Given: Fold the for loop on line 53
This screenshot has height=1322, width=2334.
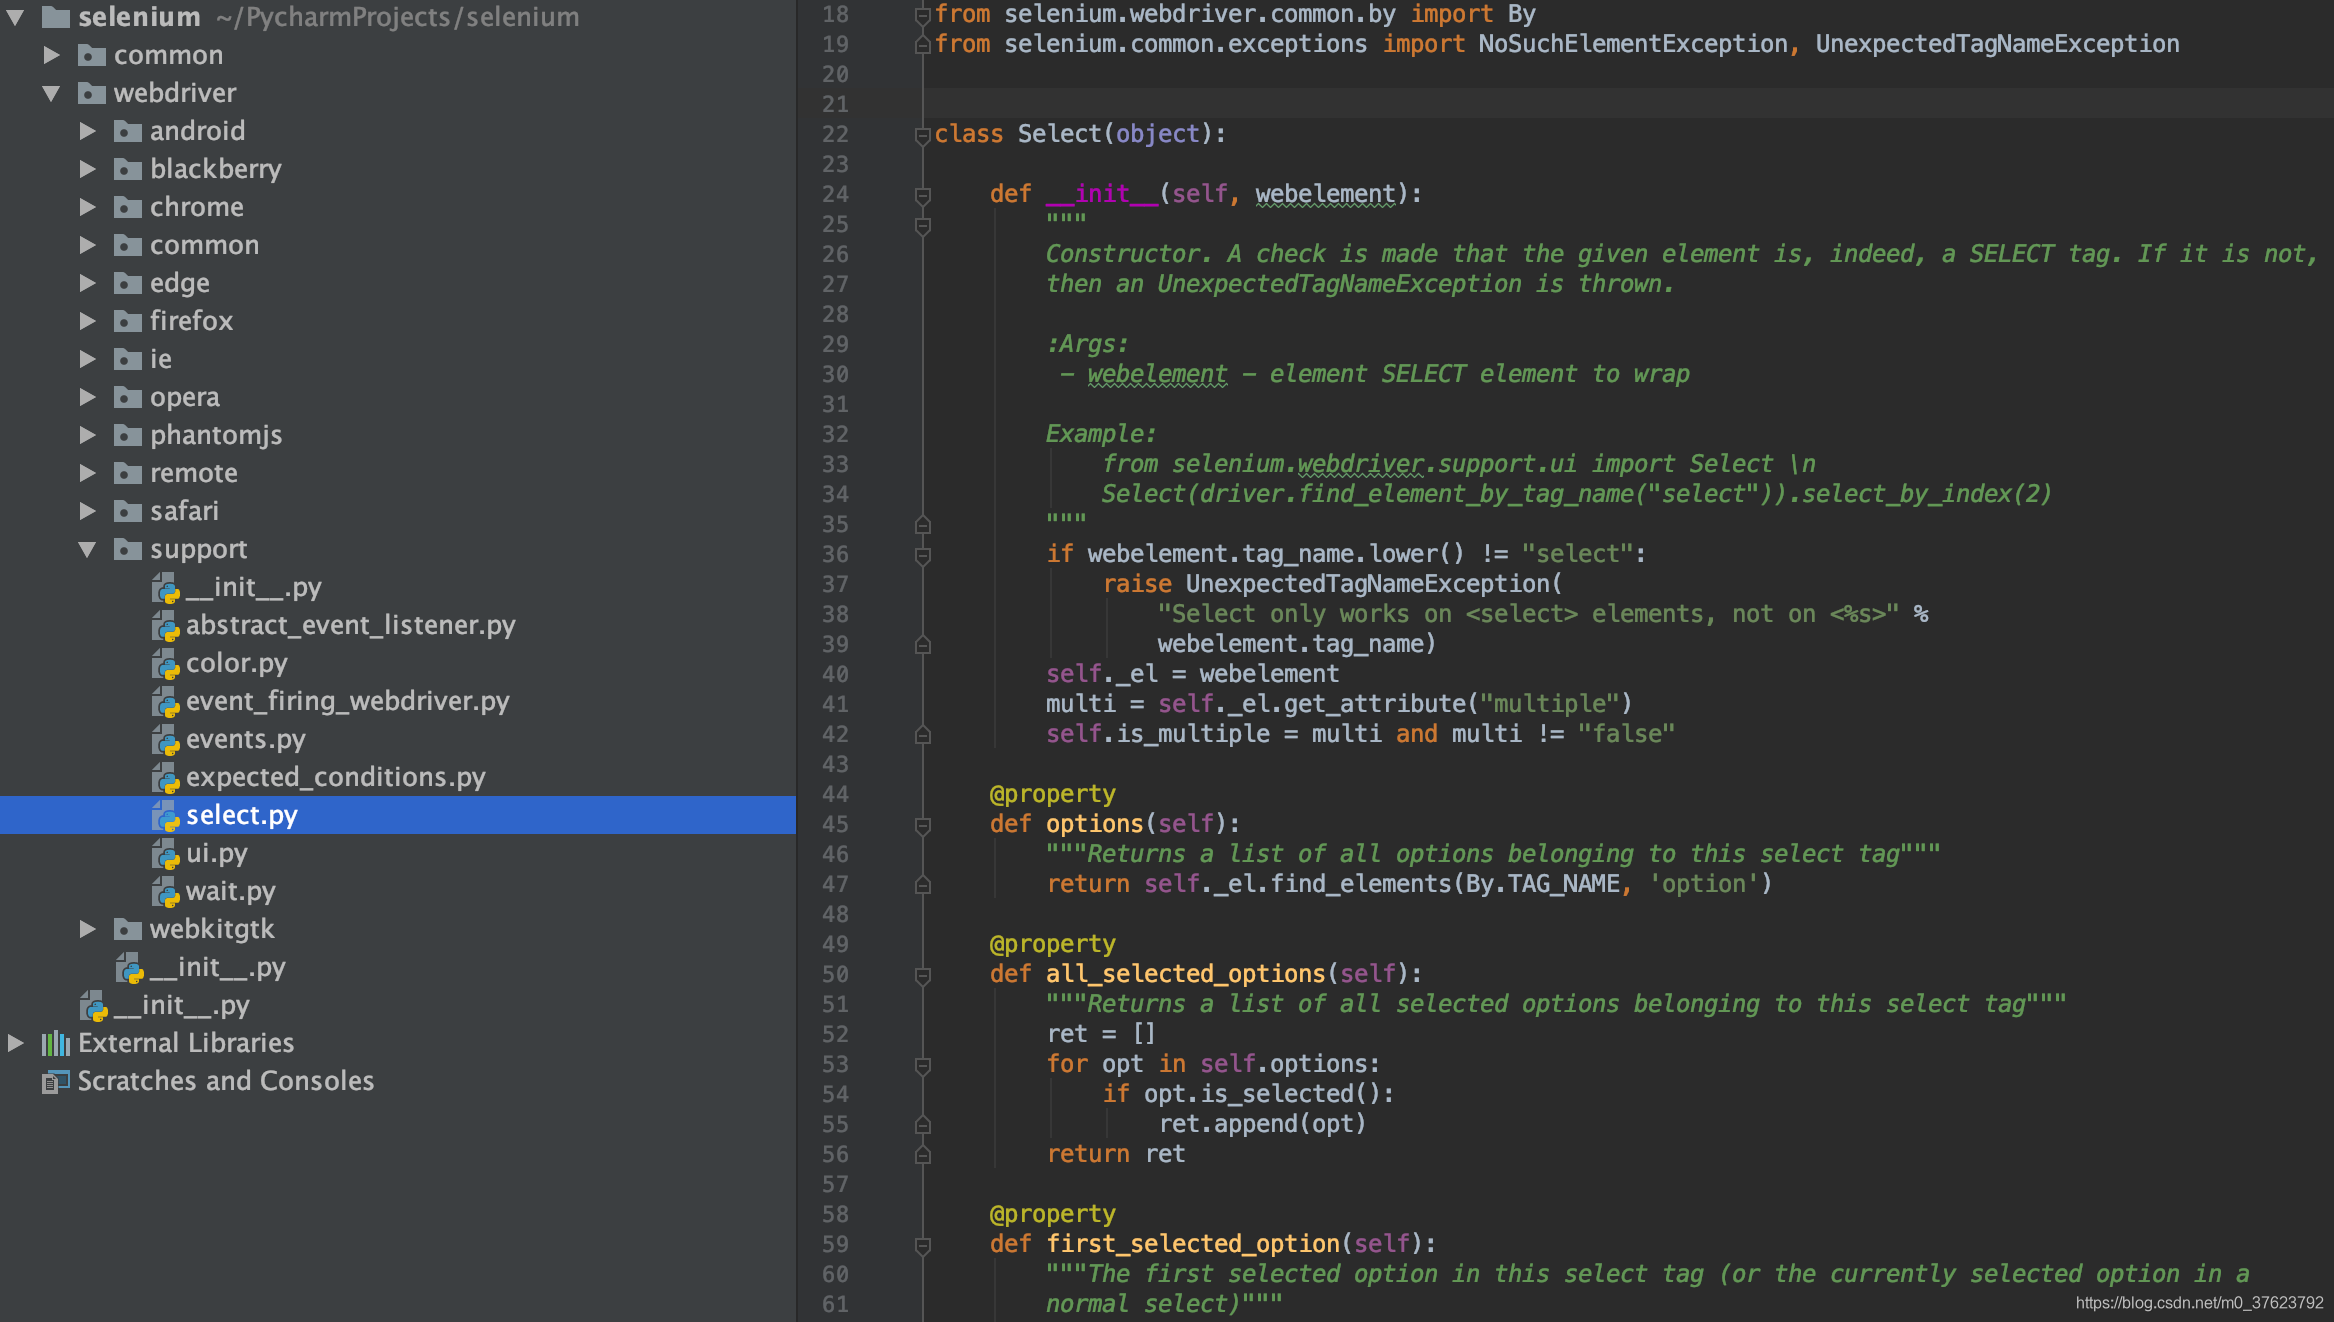Looking at the screenshot, I should tap(923, 1065).
